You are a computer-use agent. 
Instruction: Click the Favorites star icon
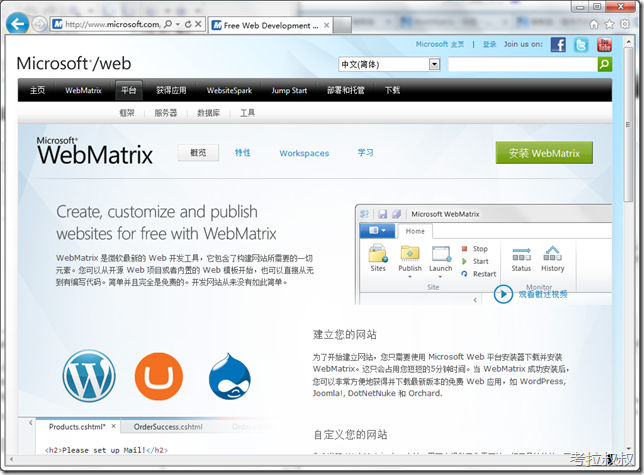[x=610, y=24]
